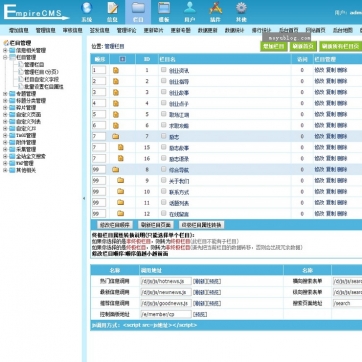The height and width of the screenshot is (362, 362).
Task: Open the 系统 globe icon in header
Action: point(87,8)
